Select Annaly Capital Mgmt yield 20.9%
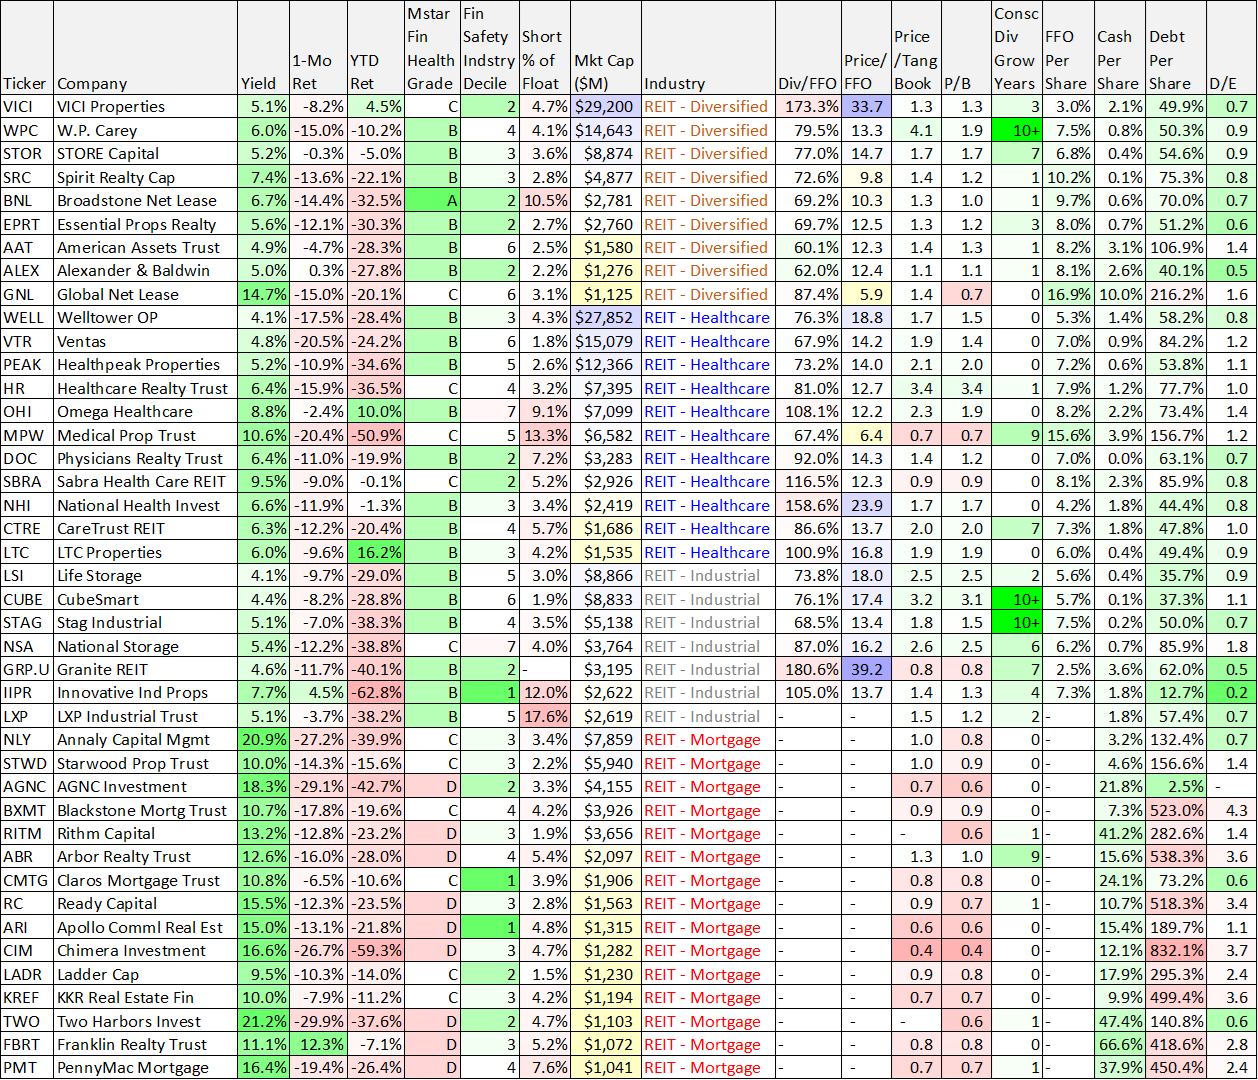 click(264, 740)
